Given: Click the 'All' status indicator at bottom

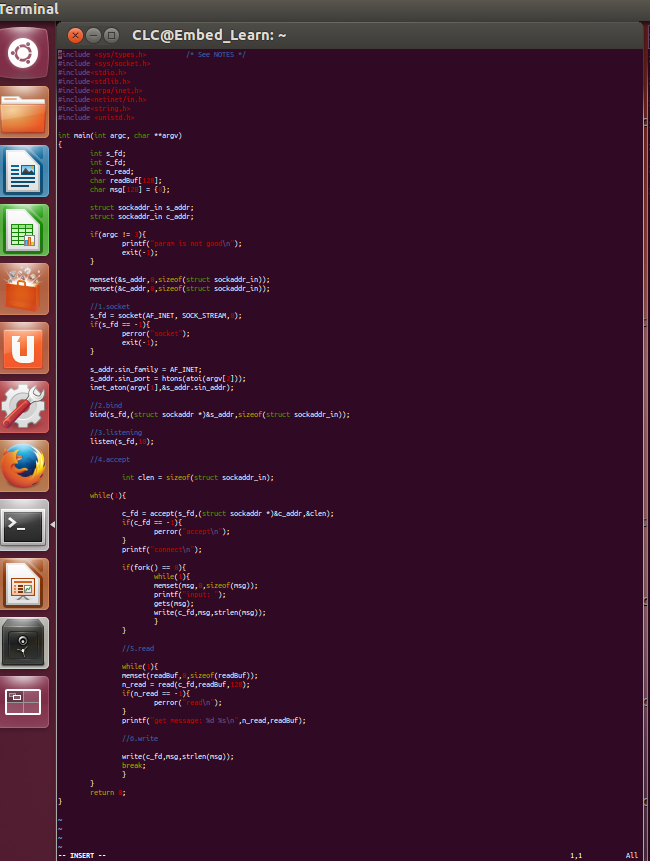Looking at the screenshot, I should 632,856.
